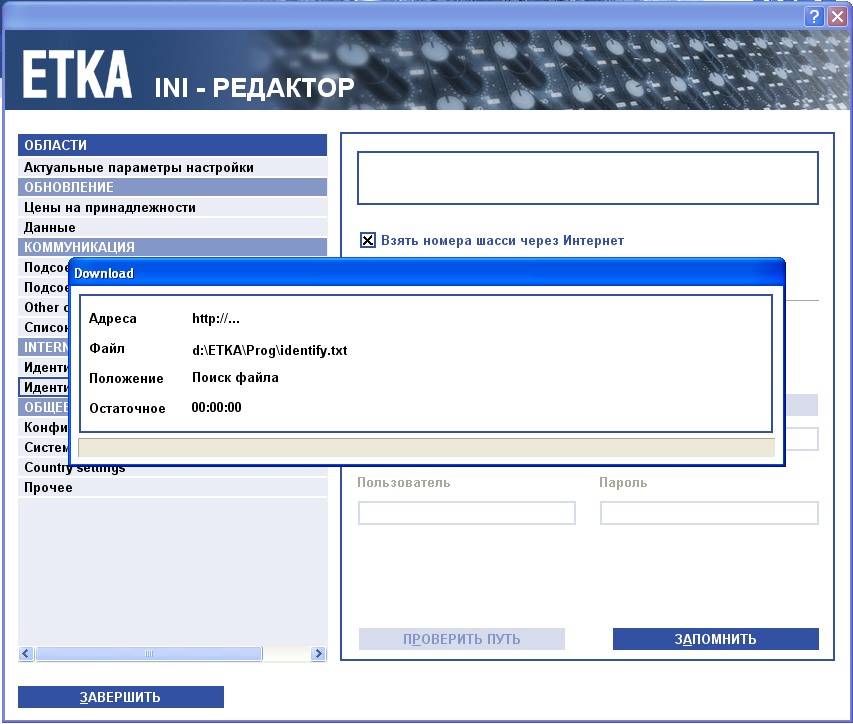This screenshot has width=853, height=724.
Task: Select 'Цены на принадлежности' menu item
Action: pos(110,207)
